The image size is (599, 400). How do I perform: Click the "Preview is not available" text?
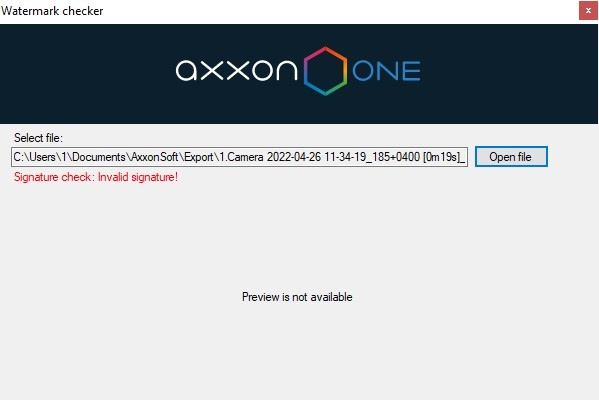297,297
